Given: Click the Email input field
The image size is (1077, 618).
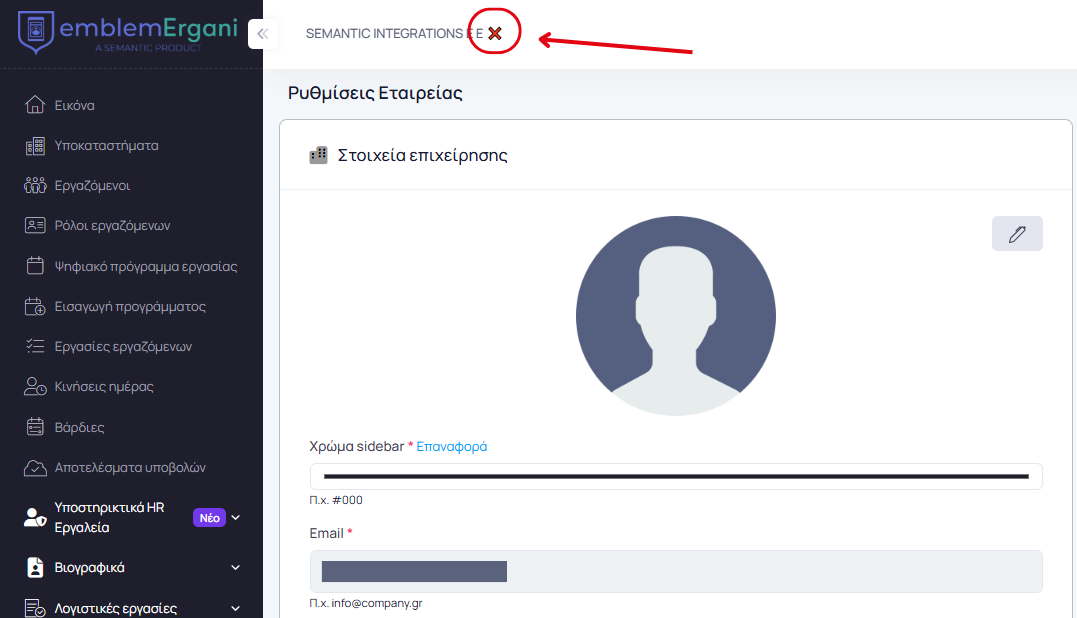Looking at the screenshot, I should pos(676,571).
